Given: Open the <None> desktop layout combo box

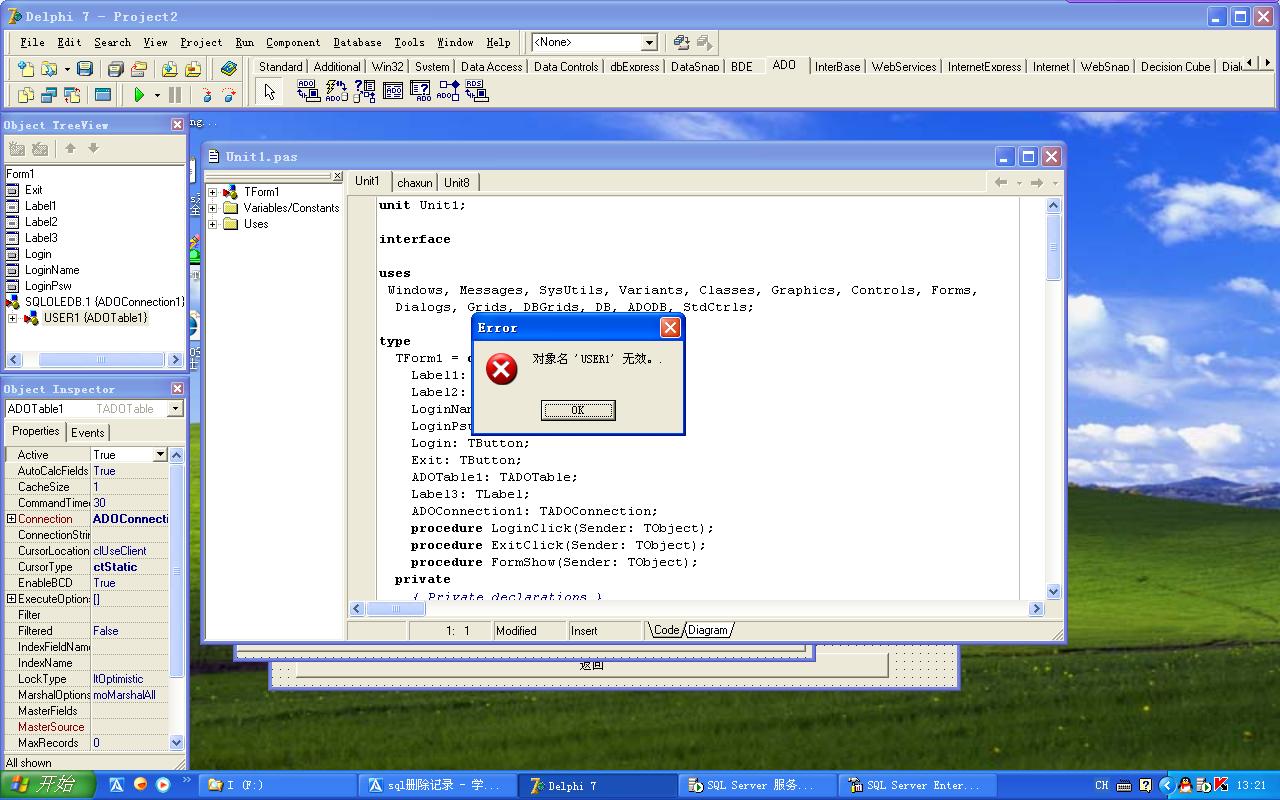Looking at the screenshot, I should click(649, 42).
